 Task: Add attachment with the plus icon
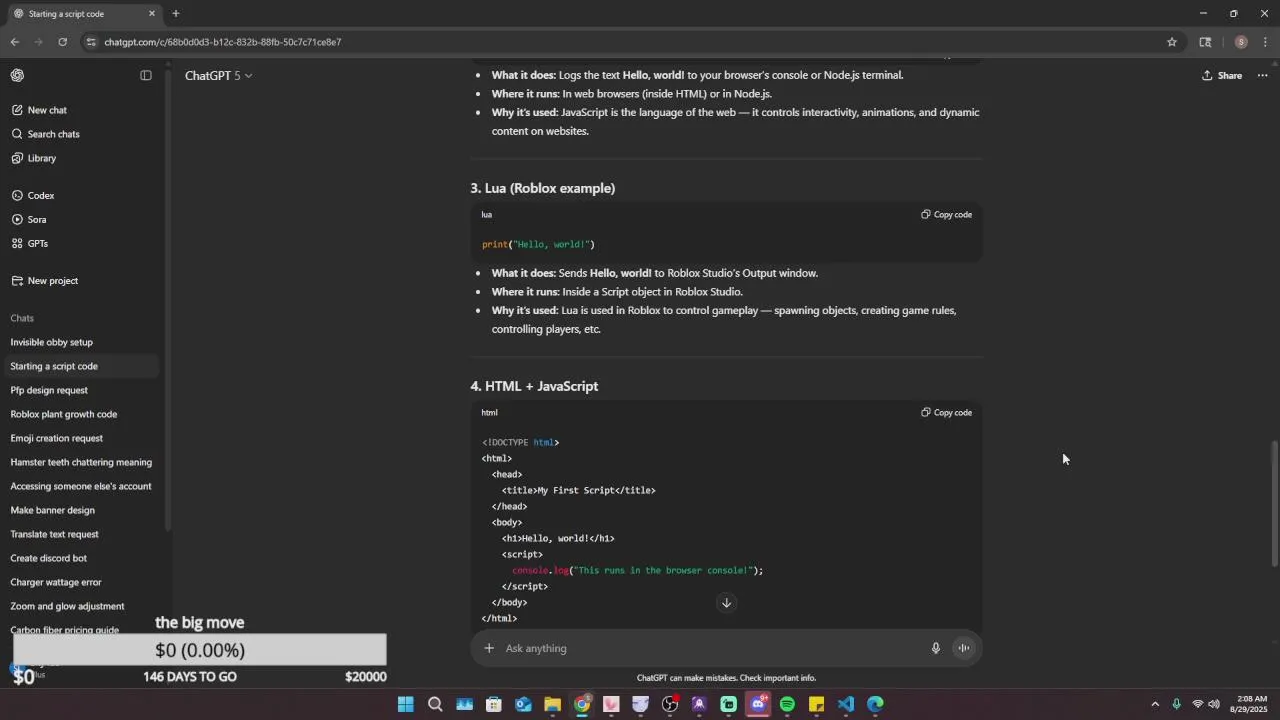click(489, 649)
